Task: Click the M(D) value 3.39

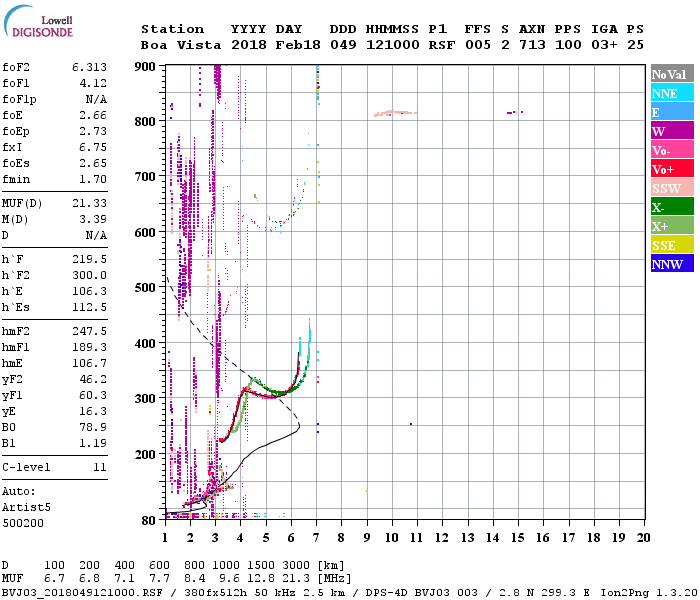Action: click(x=93, y=220)
